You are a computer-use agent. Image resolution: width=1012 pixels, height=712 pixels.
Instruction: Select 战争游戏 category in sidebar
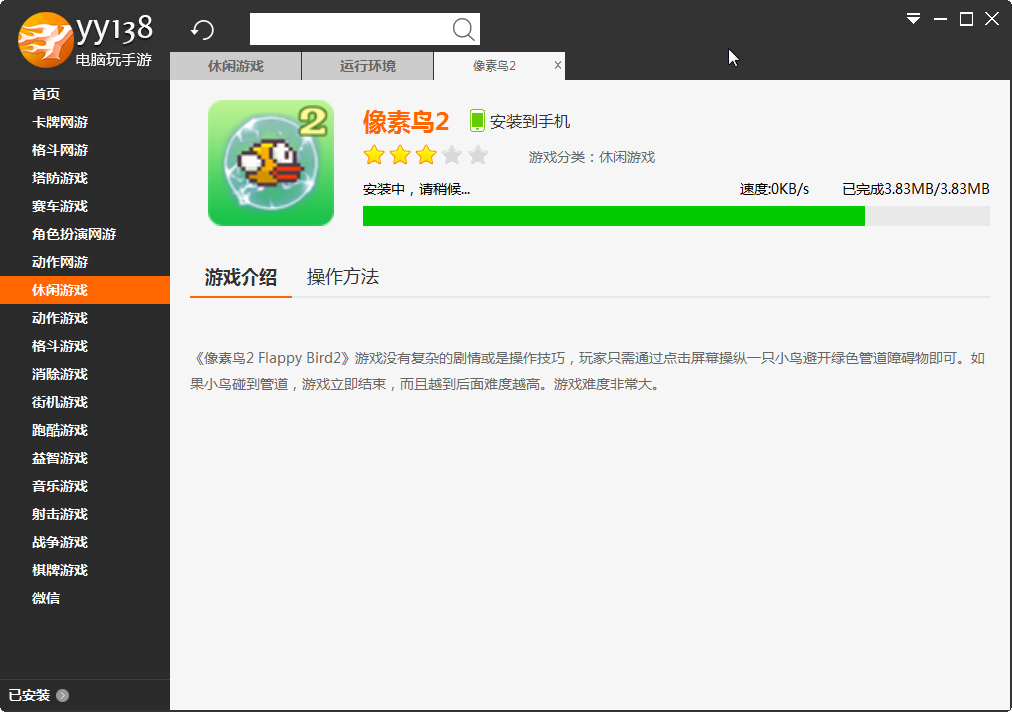click(60, 542)
